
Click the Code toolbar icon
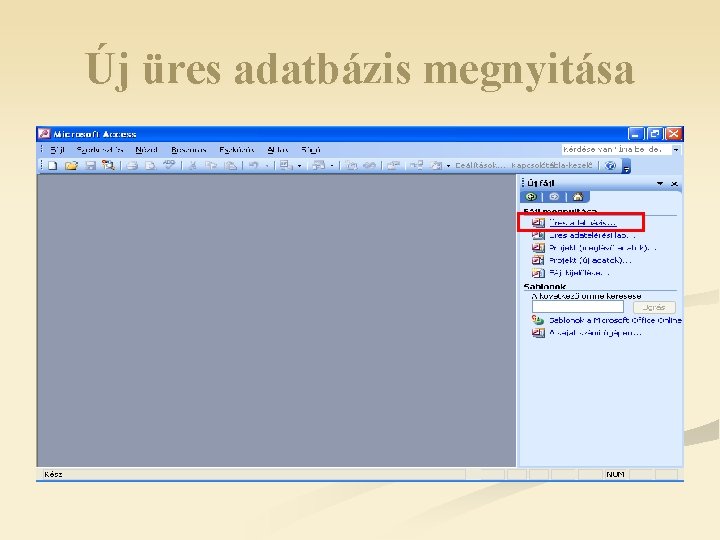pyautogui.click(x=352, y=166)
